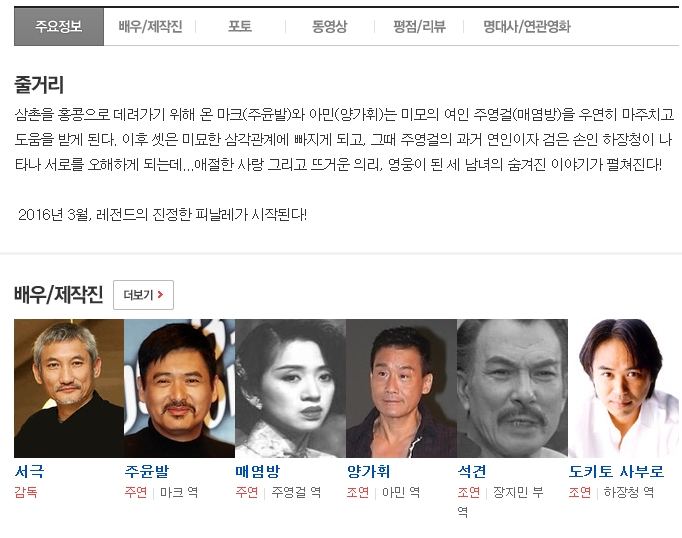
Task: Expand cast list via red arrow chevron
Action: coord(160,294)
